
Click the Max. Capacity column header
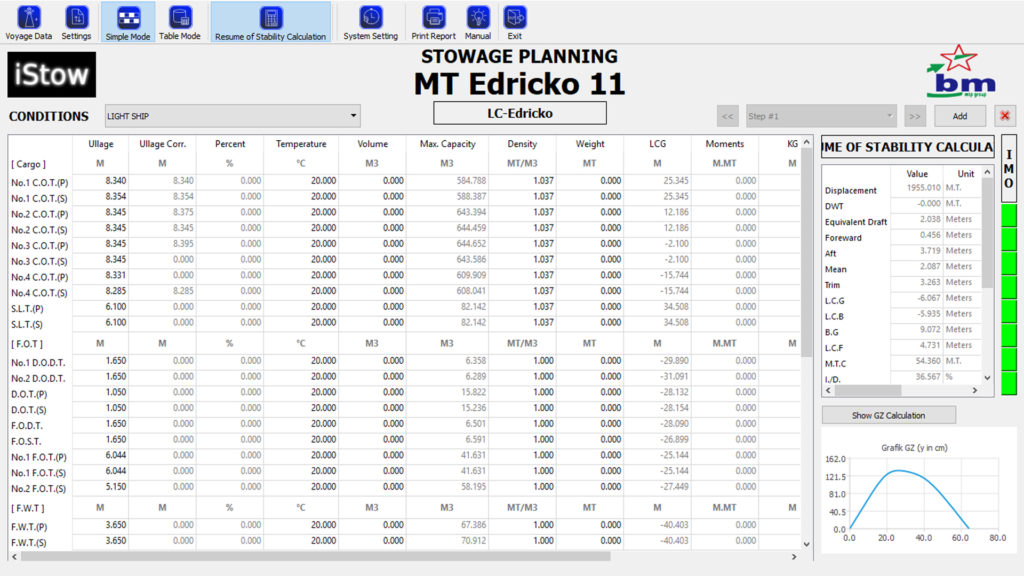click(x=447, y=144)
